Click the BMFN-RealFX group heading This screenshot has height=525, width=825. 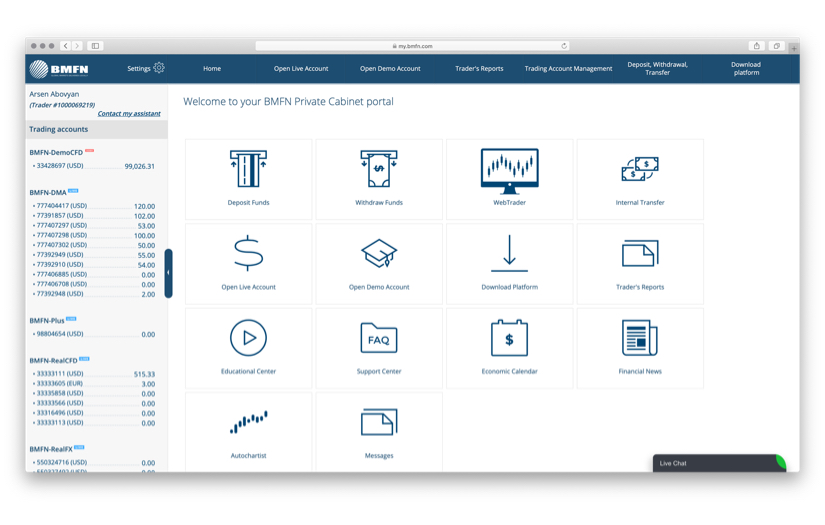click(x=51, y=449)
